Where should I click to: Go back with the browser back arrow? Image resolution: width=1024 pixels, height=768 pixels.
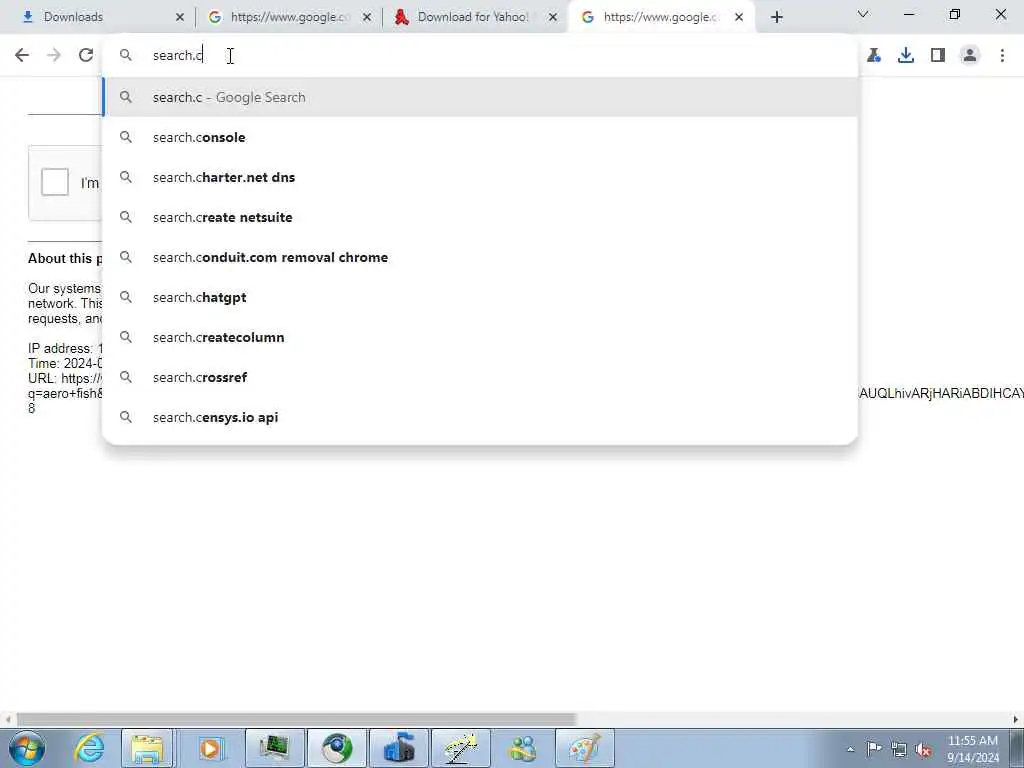coord(22,55)
